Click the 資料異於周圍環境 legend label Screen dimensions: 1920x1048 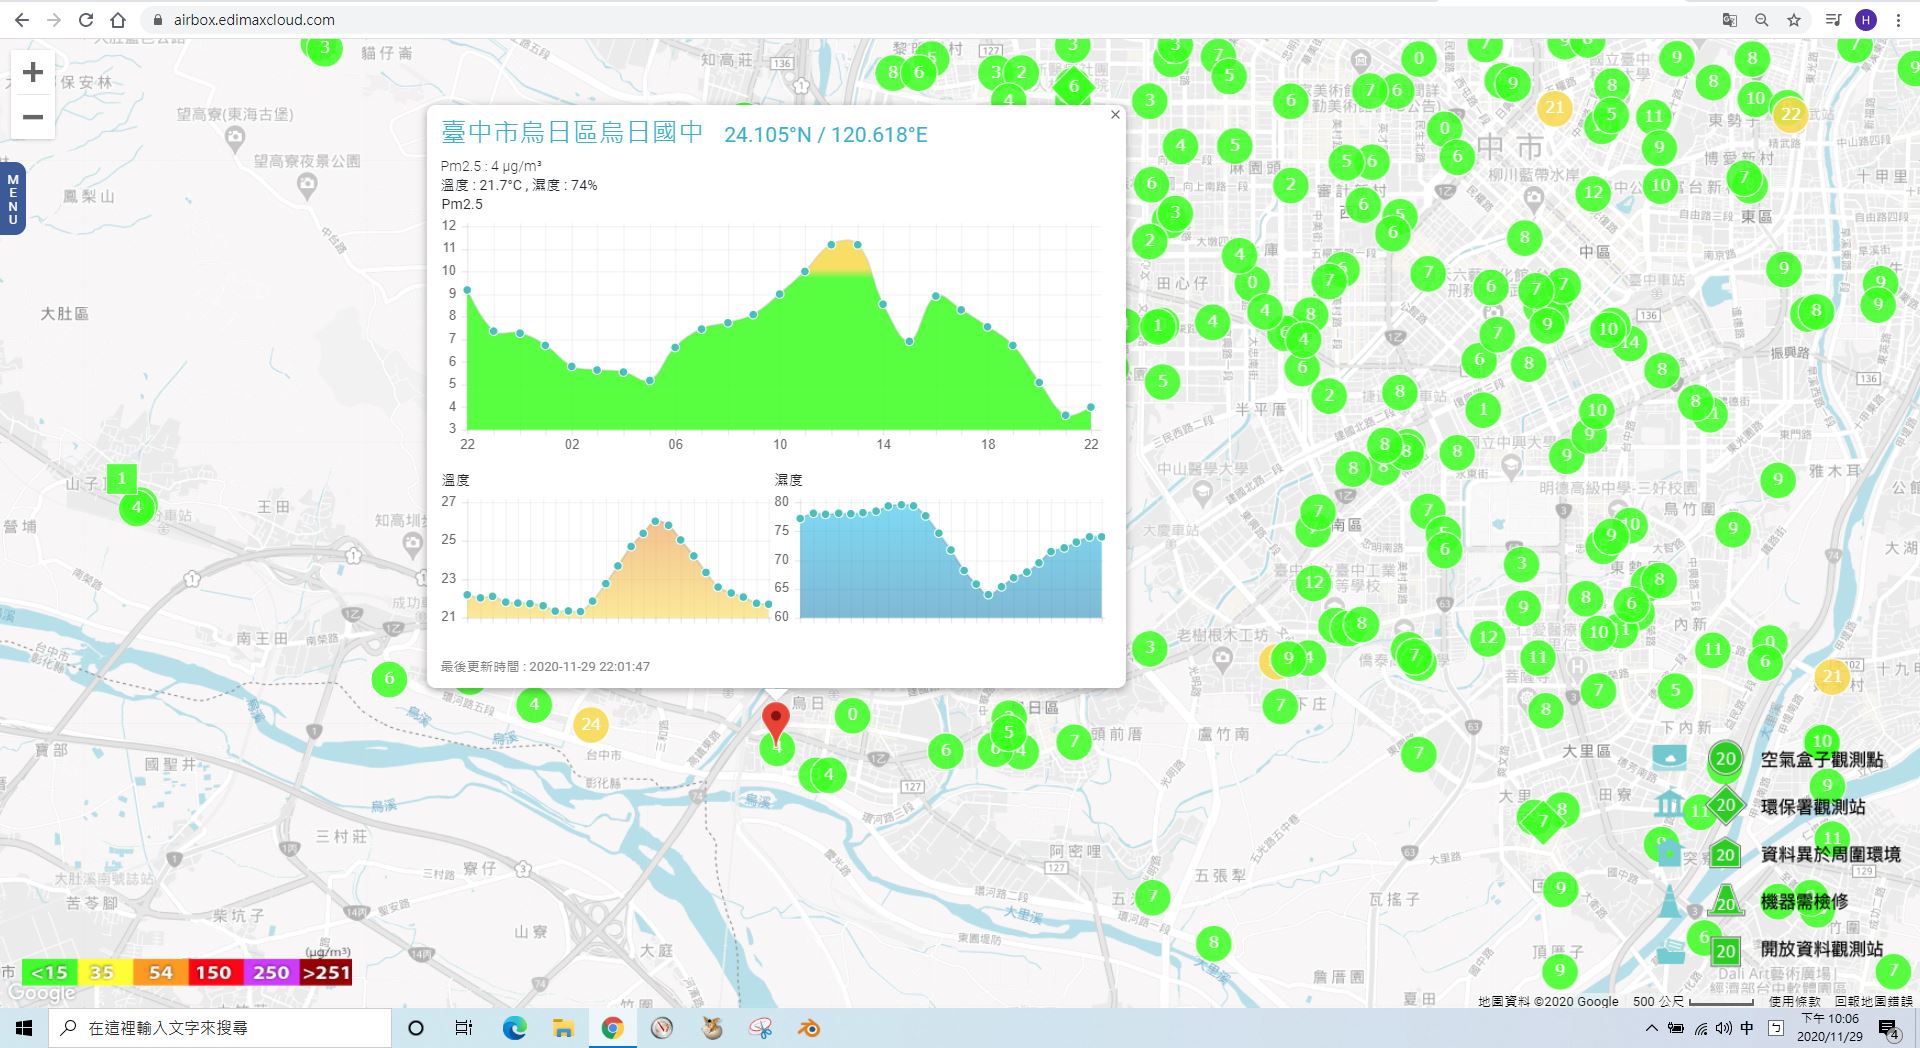[x=1831, y=854]
